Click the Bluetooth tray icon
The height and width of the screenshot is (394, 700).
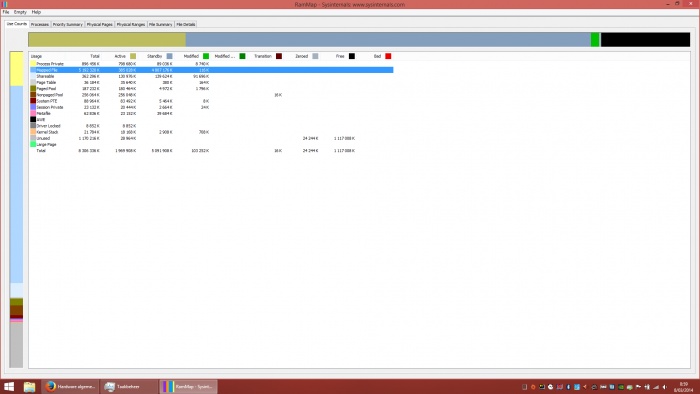[x=568, y=387]
